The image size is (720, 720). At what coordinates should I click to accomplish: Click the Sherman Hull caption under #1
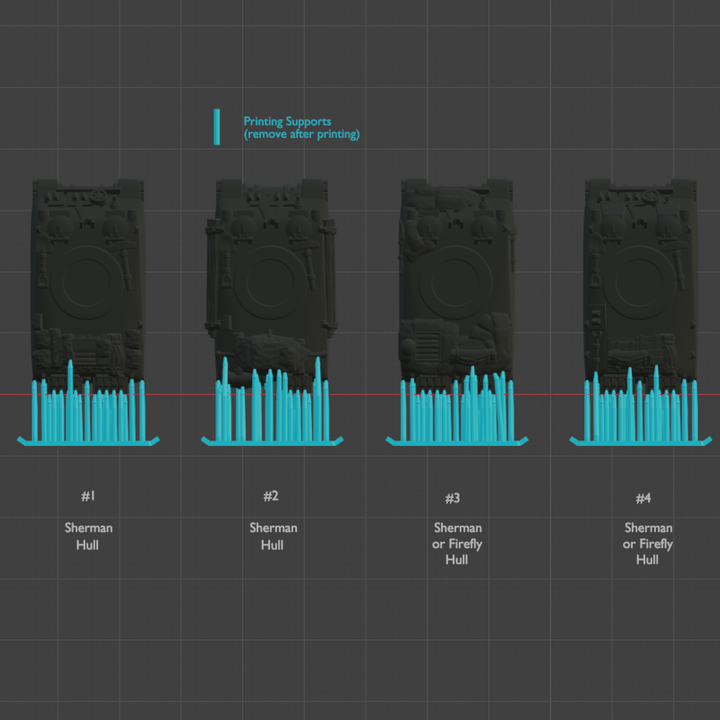pyautogui.click(x=89, y=536)
